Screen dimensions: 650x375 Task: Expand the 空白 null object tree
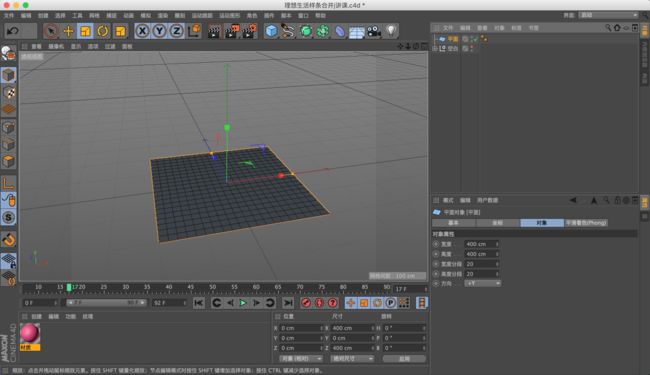(435, 48)
